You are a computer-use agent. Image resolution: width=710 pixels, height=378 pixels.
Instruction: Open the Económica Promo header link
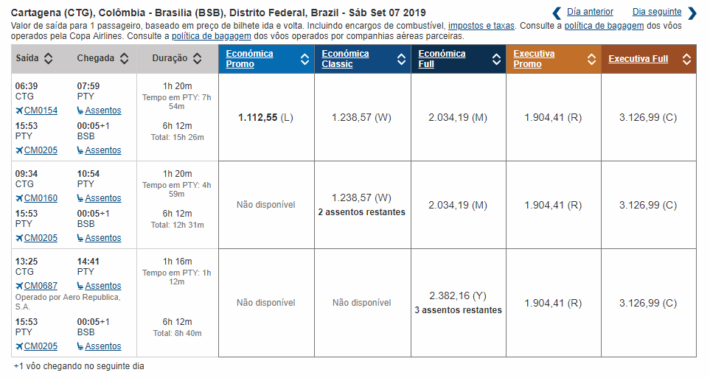[x=249, y=59]
